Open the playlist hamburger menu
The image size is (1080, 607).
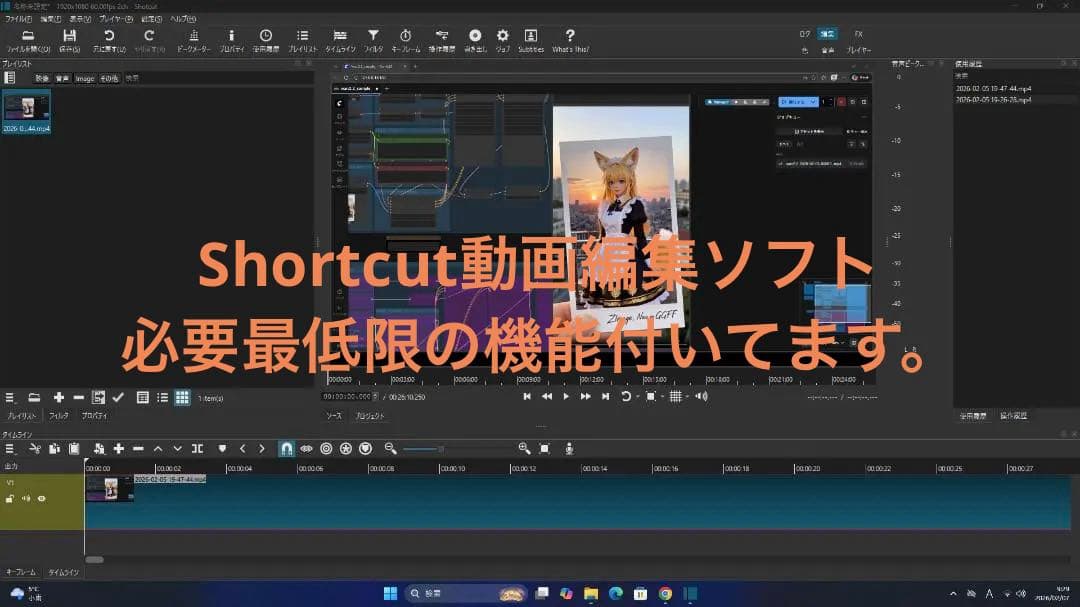(x=10, y=398)
